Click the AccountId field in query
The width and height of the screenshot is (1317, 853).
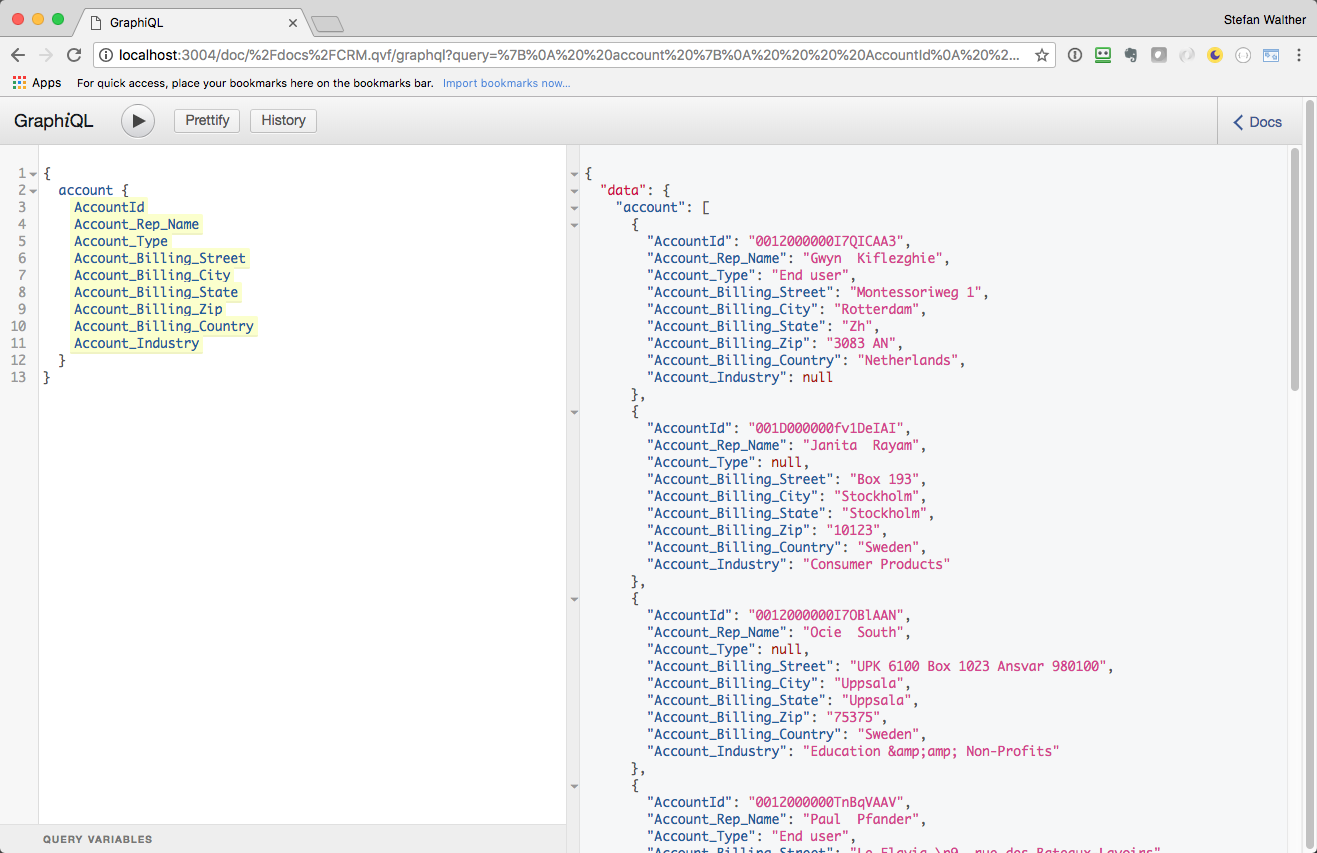(109, 207)
